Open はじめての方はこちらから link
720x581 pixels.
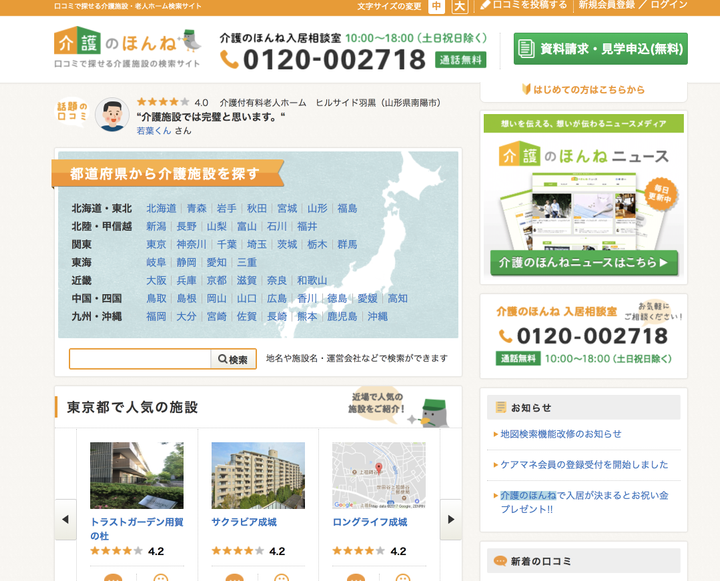584,90
